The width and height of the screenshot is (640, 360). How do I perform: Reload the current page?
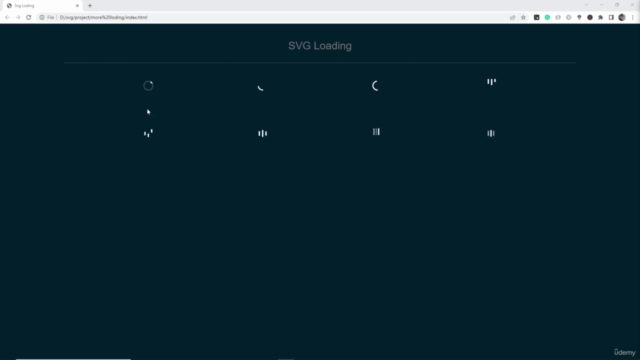(29, 18)
